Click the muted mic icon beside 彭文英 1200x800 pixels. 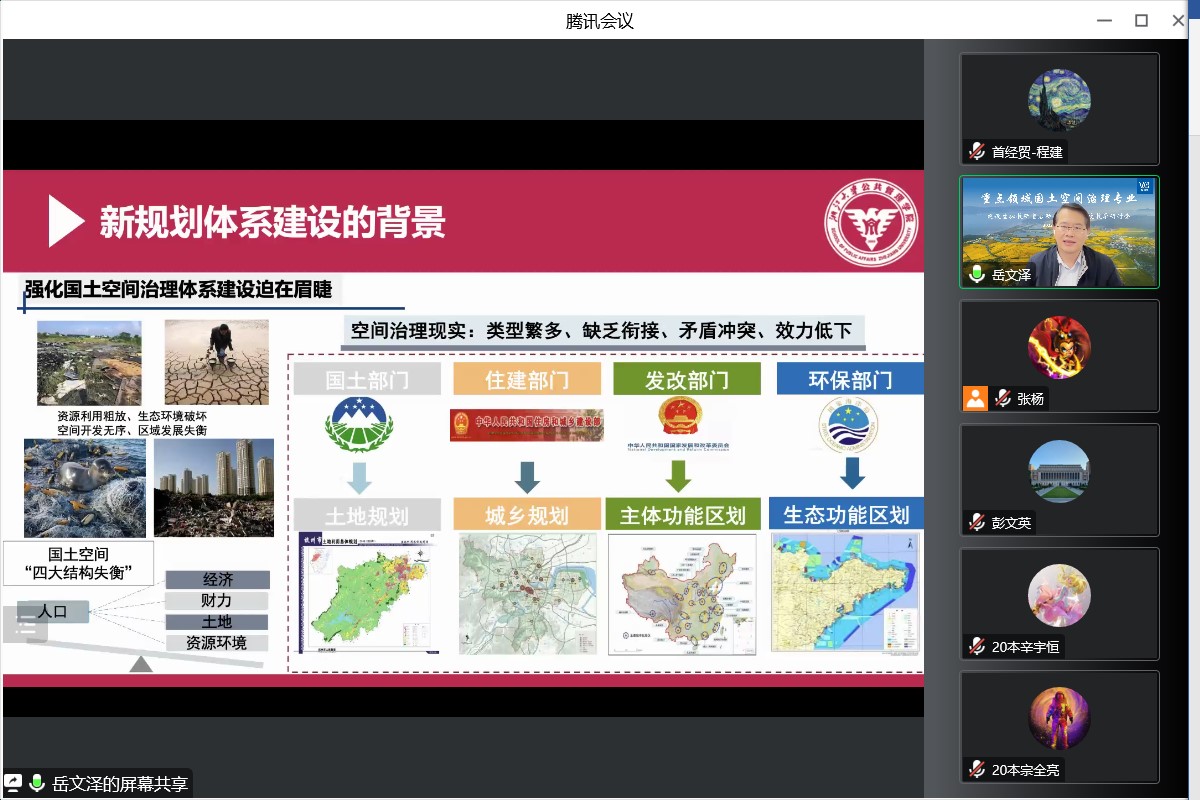tap(977, 522)
